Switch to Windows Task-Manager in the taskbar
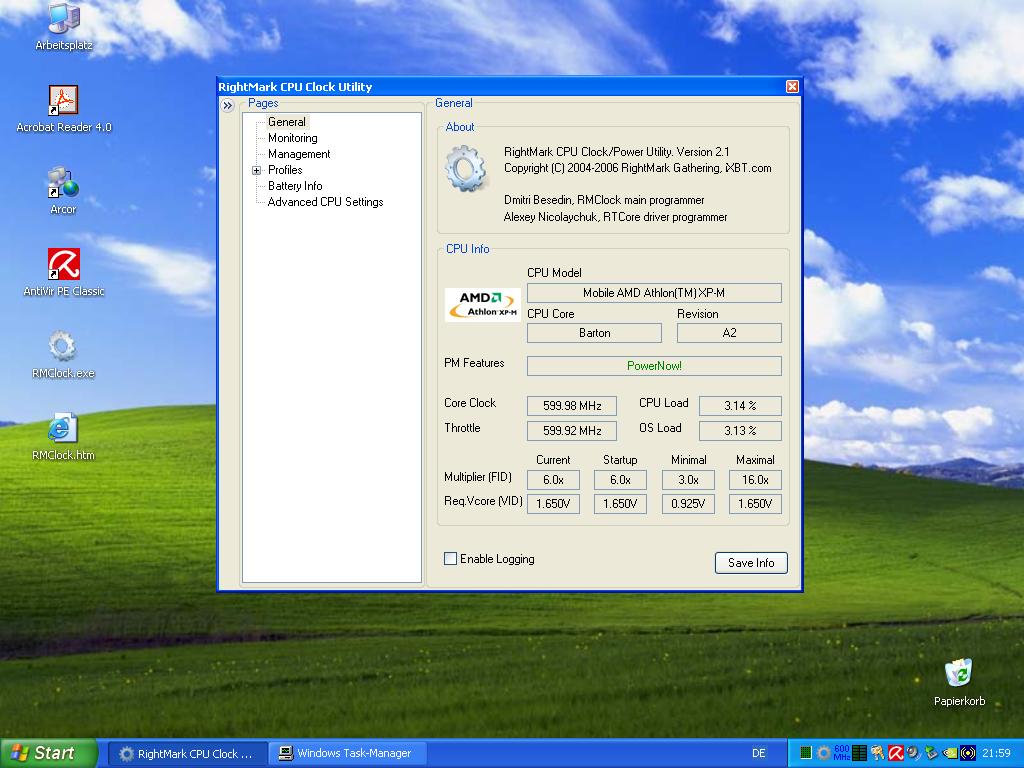 point(345,753)
